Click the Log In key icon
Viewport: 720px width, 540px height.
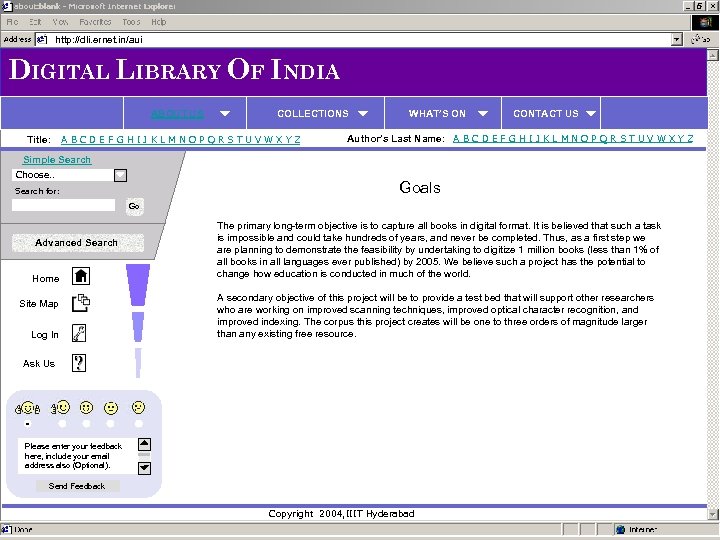79,333
